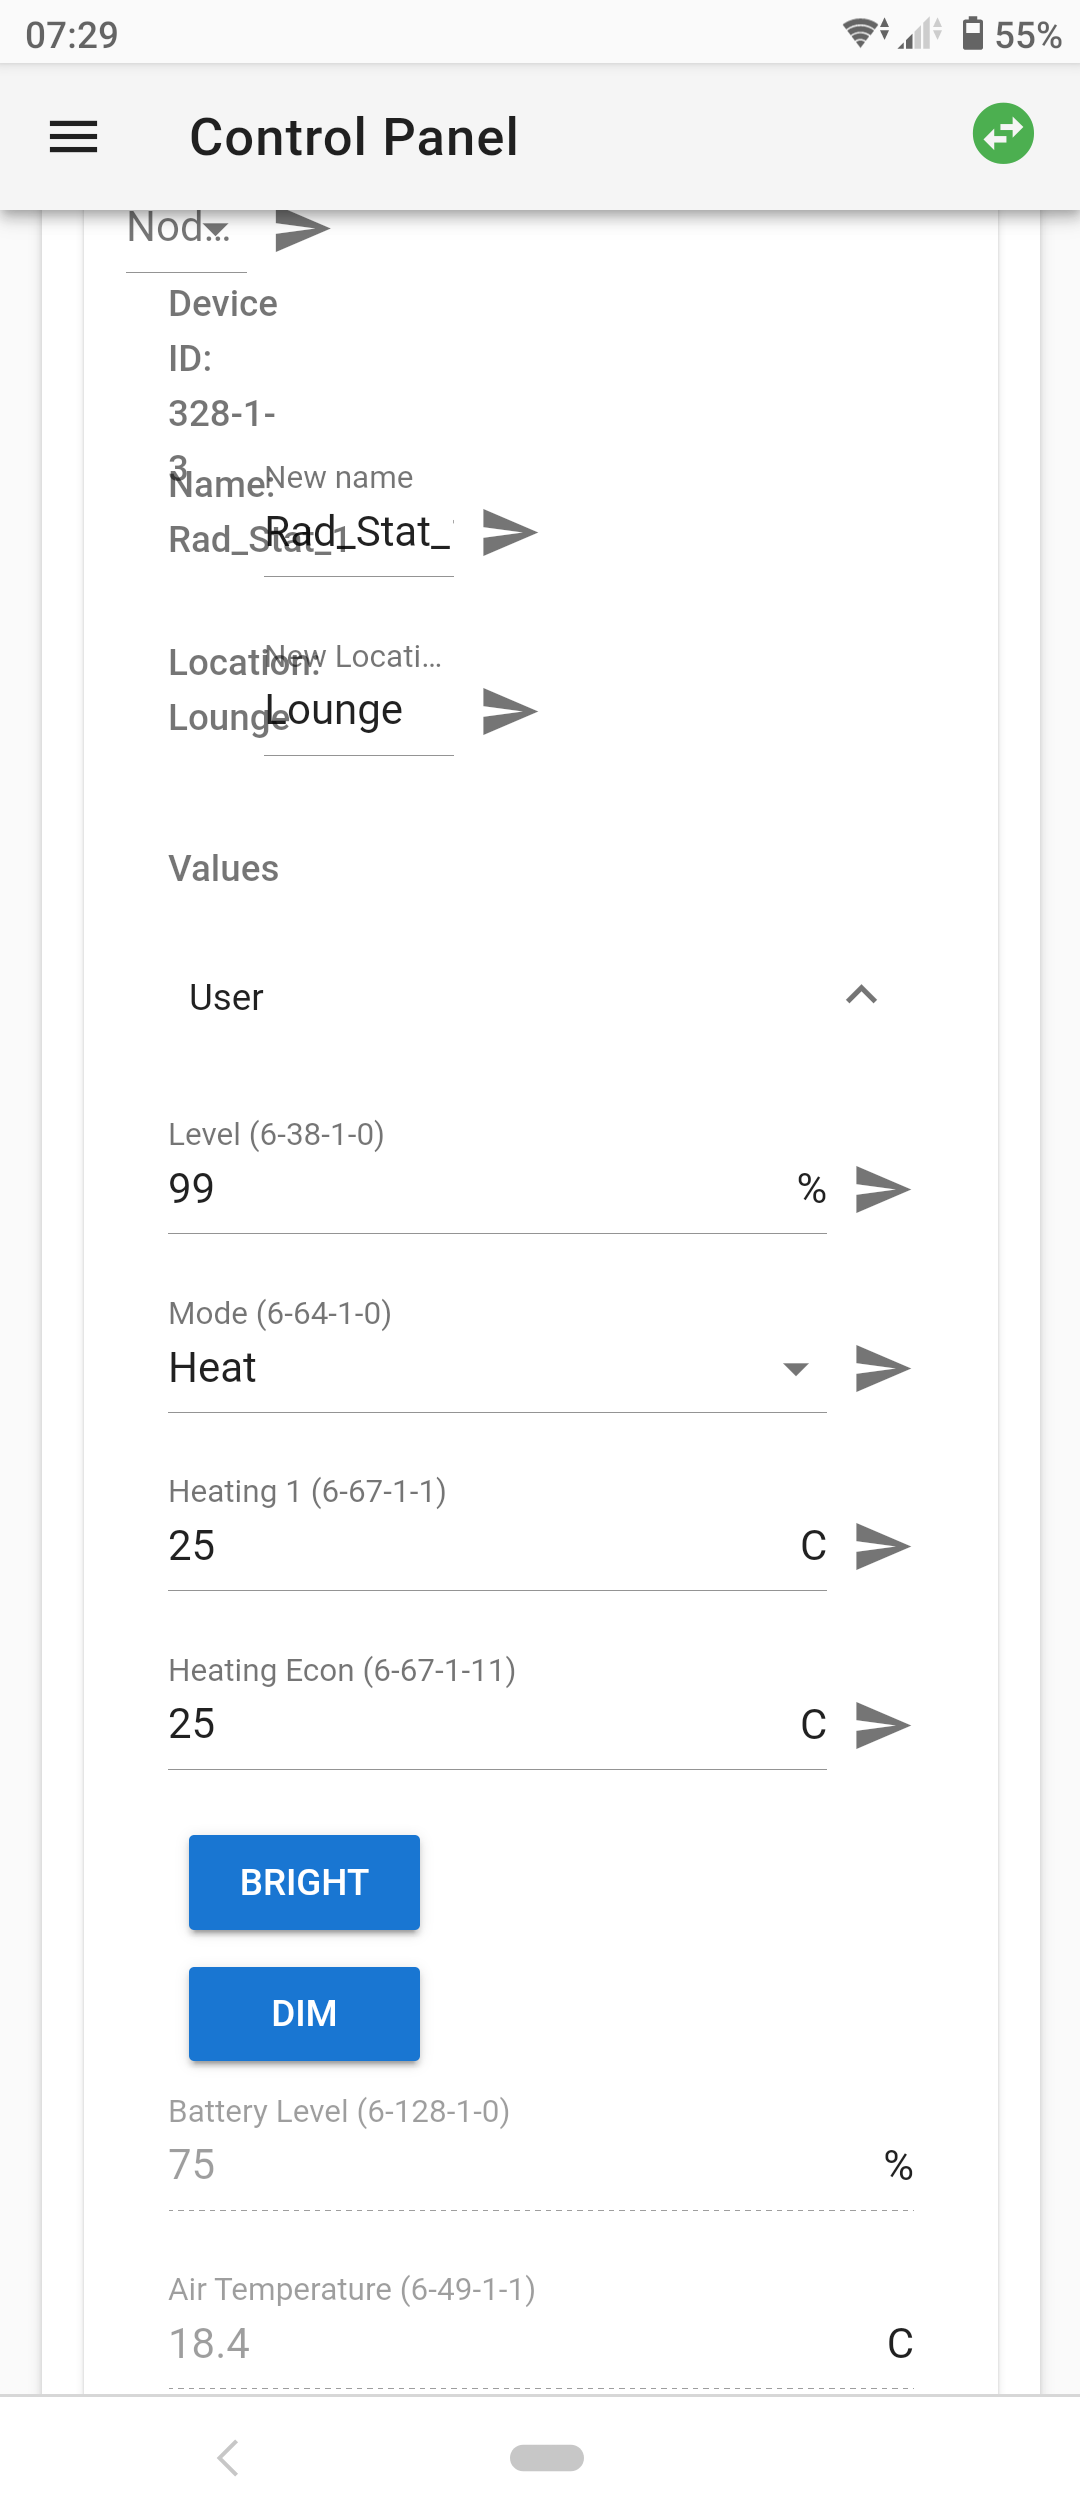Send the new device name with the arrow
The width and height of the screenshot is (1080, 2520).
point(508,532)
